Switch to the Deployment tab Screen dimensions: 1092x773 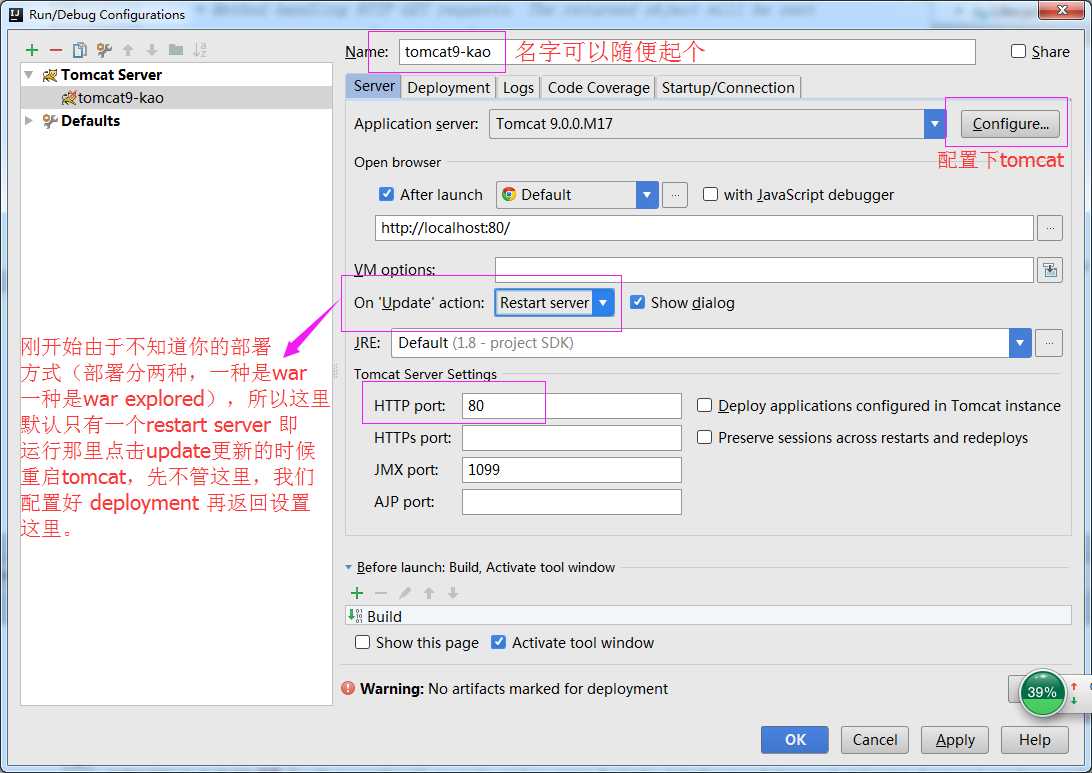pos(448,88)
